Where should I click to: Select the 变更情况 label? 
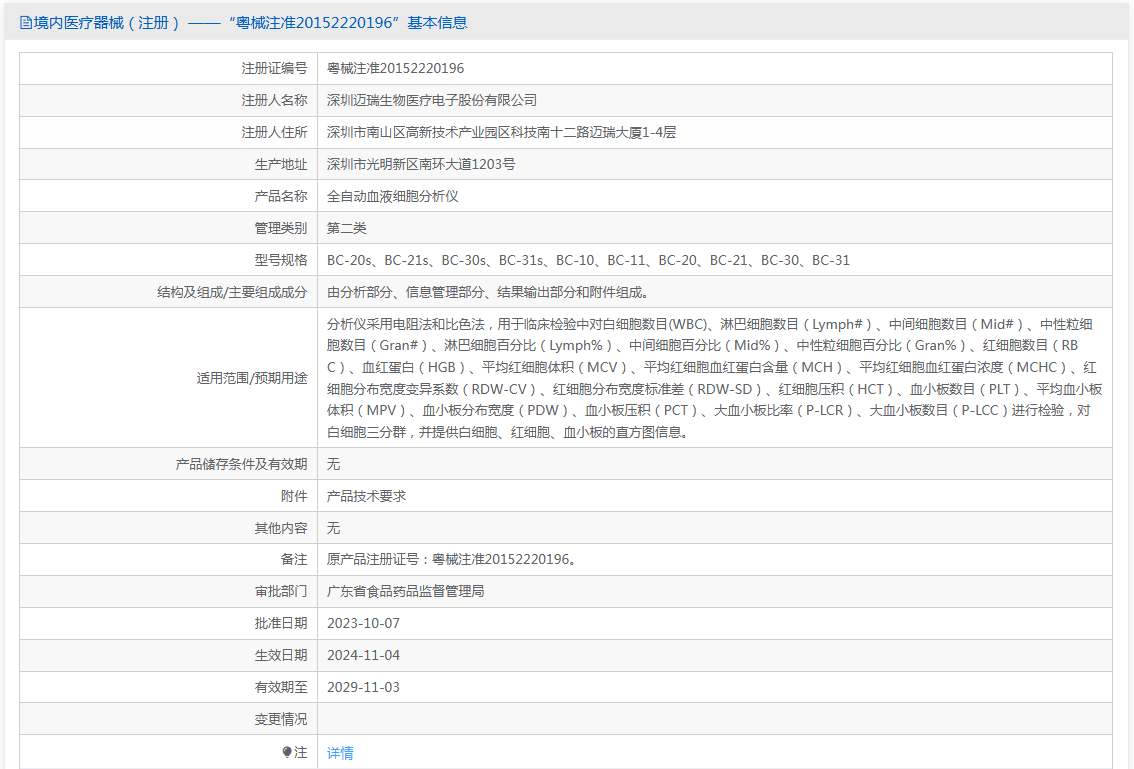281,719
